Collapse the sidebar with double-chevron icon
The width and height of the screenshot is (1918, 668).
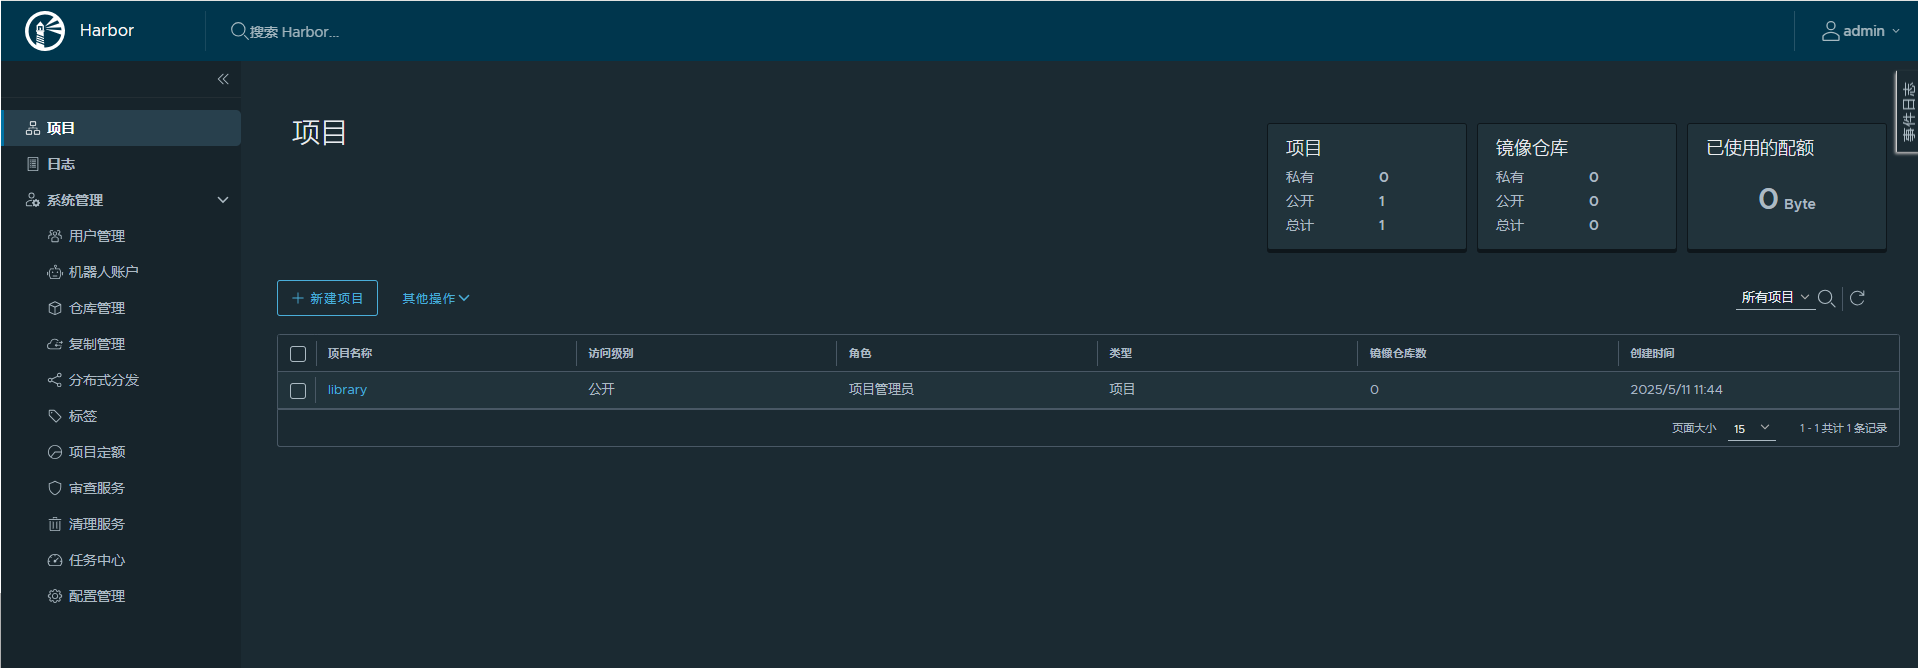click(223, 79)
